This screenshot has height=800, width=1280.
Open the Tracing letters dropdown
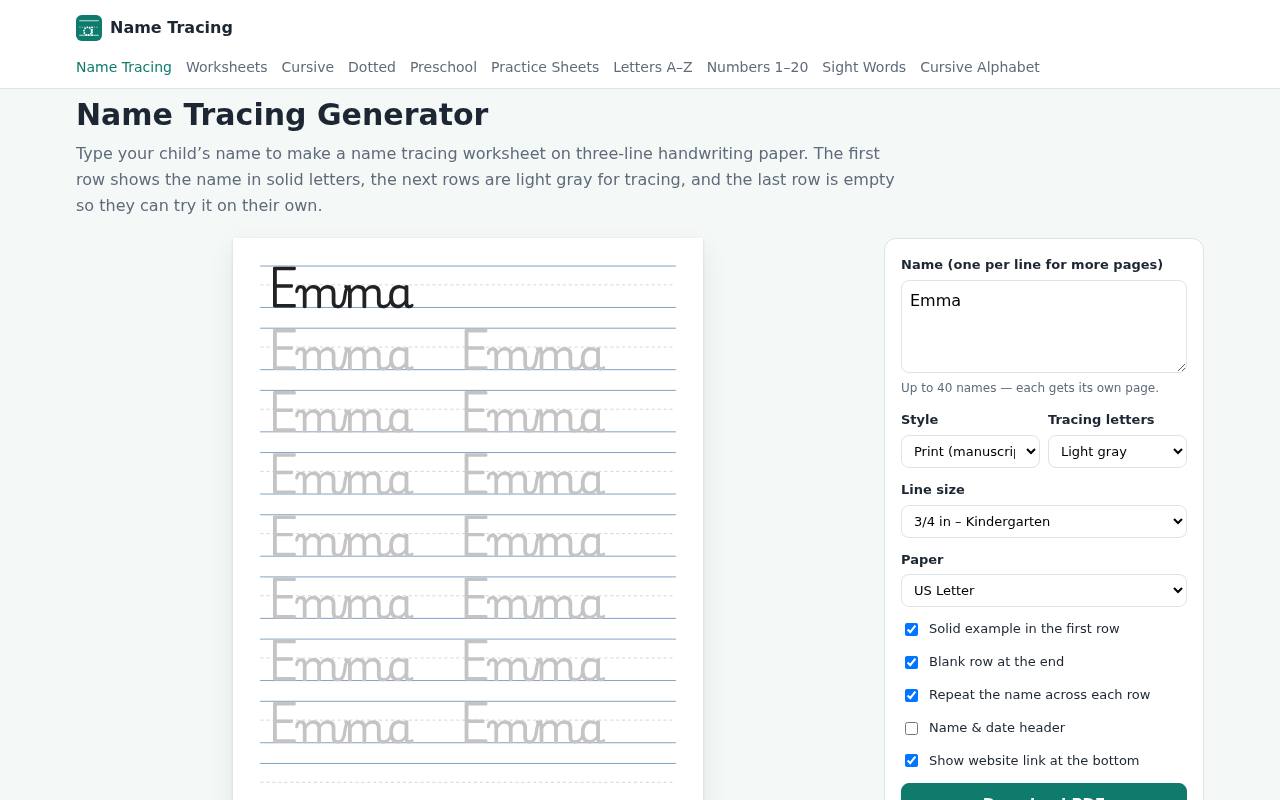pyautogui.click(x=1117, y=451)
